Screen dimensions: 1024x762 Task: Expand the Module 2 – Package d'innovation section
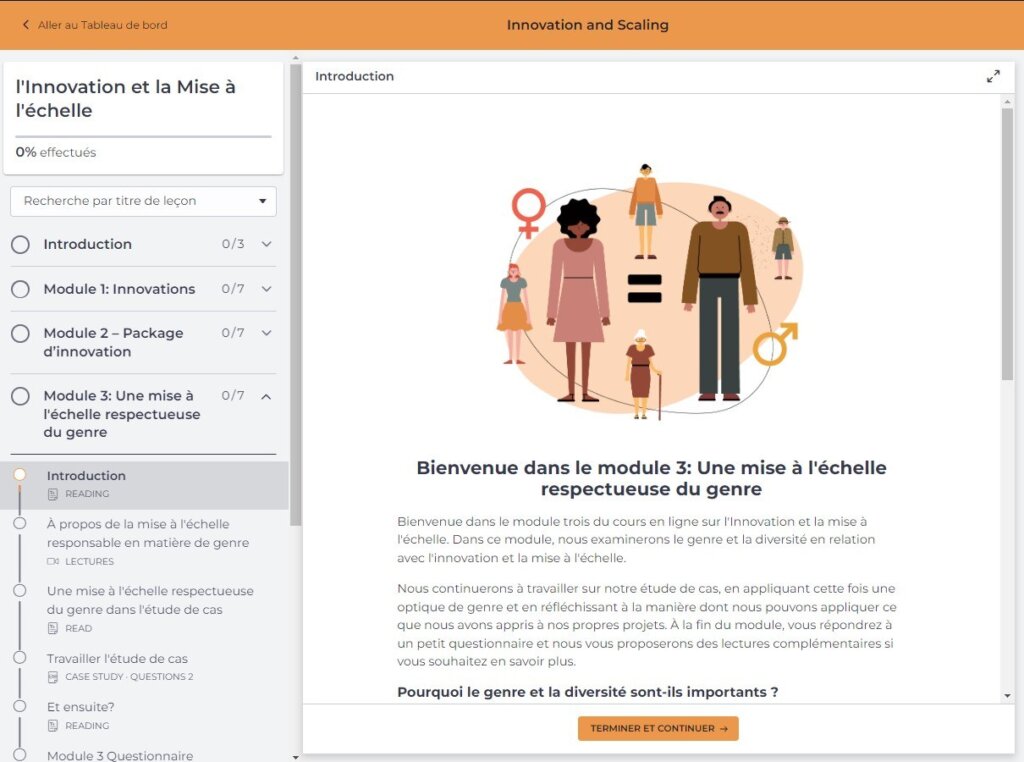(x=266, y=332)
